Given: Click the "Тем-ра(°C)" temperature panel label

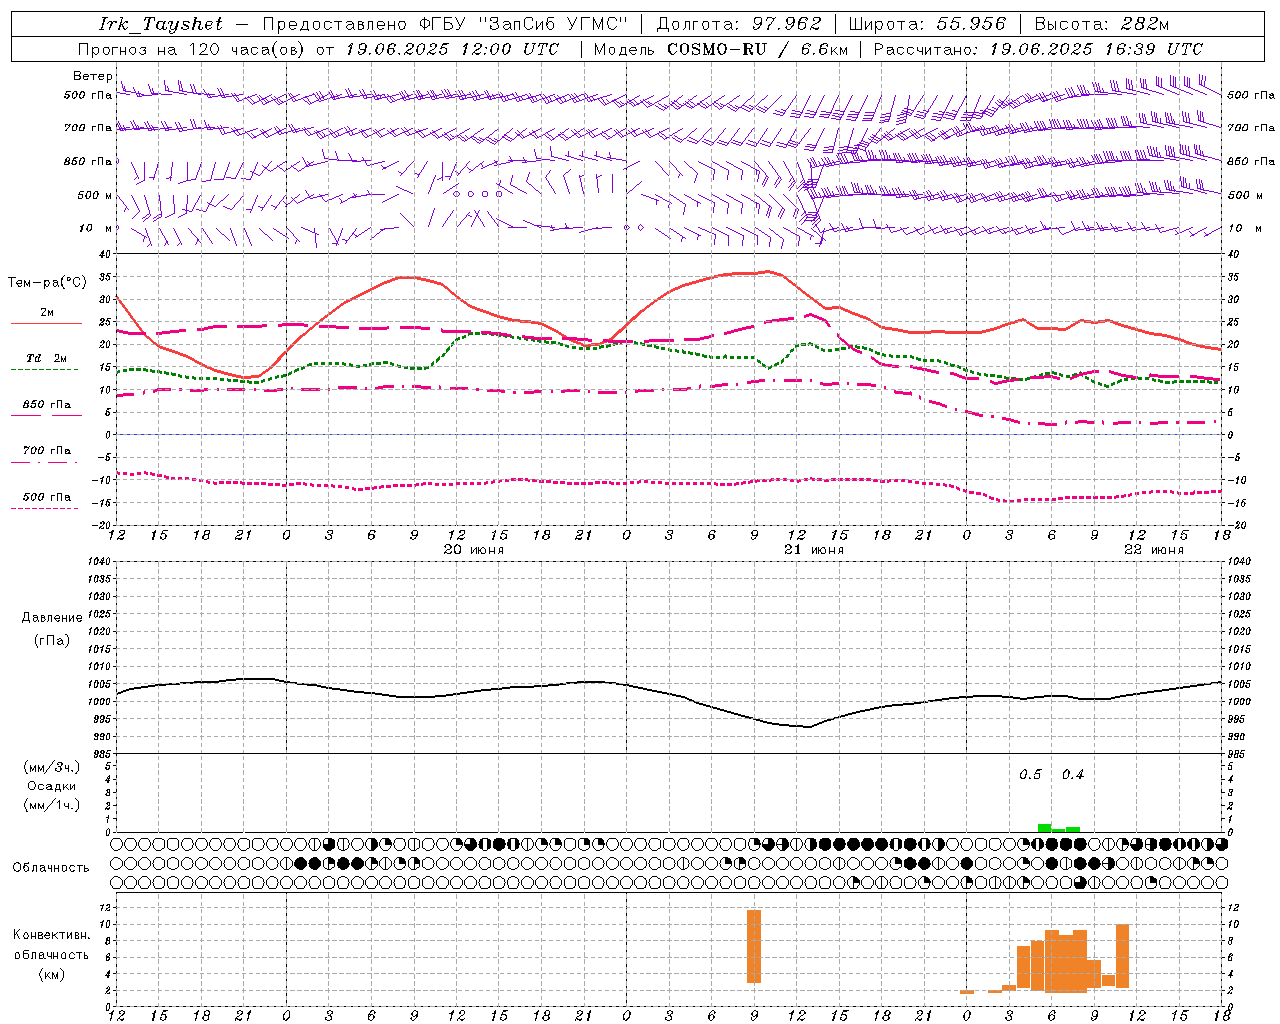Looking at the screenshot, I should coord(47,283).
